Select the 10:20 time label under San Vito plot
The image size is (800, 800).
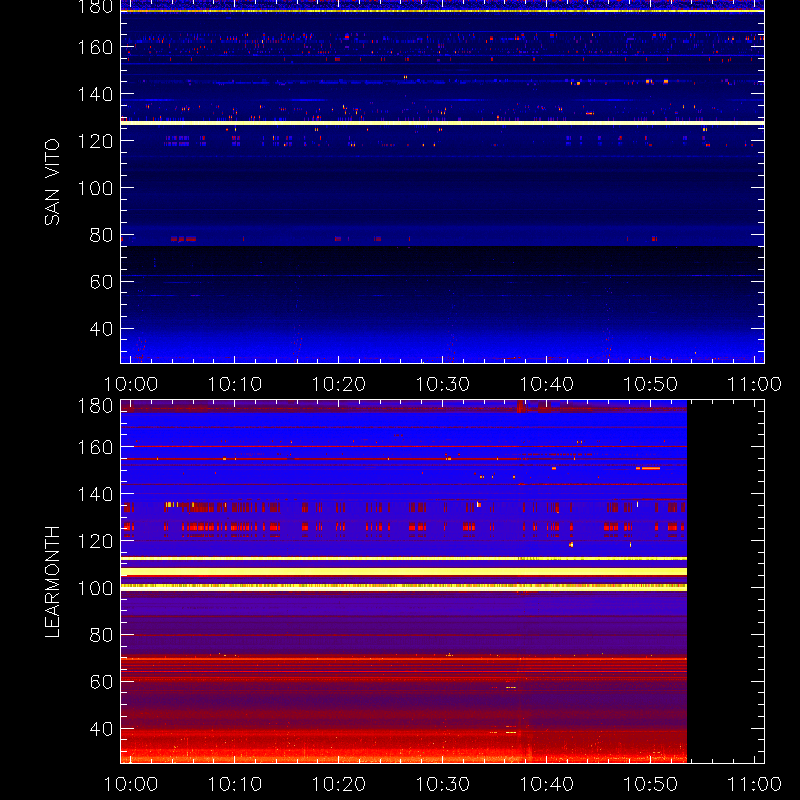pos(339,384)
